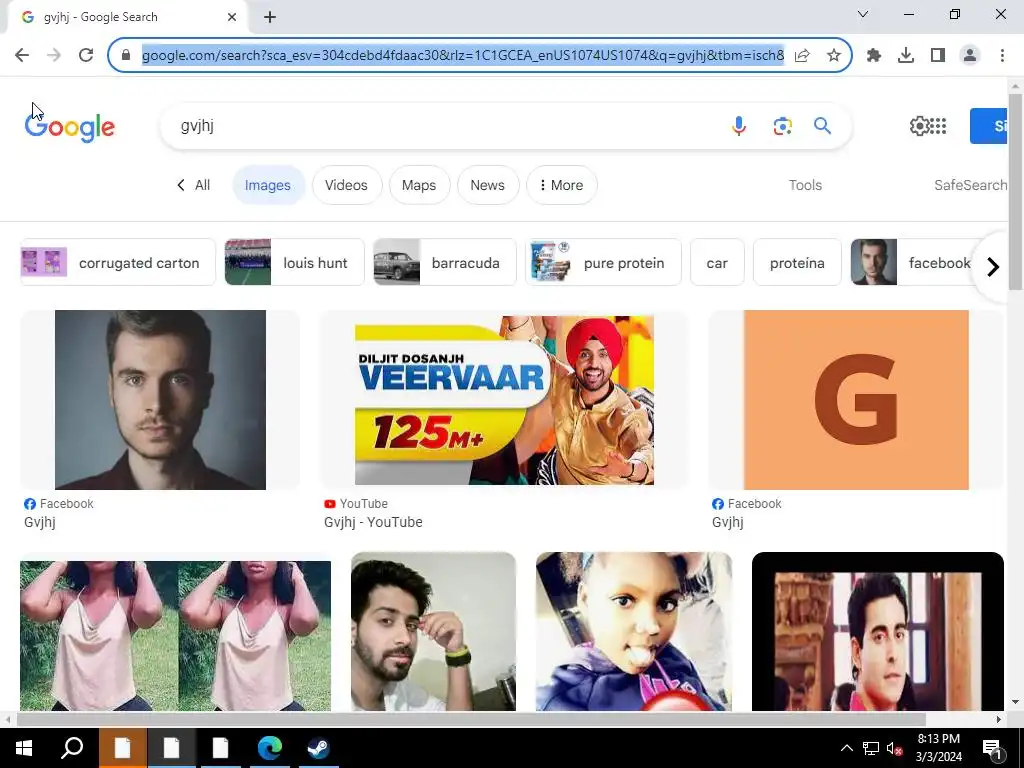
Task: Open Chrome downloads
Action: [906, 55]
